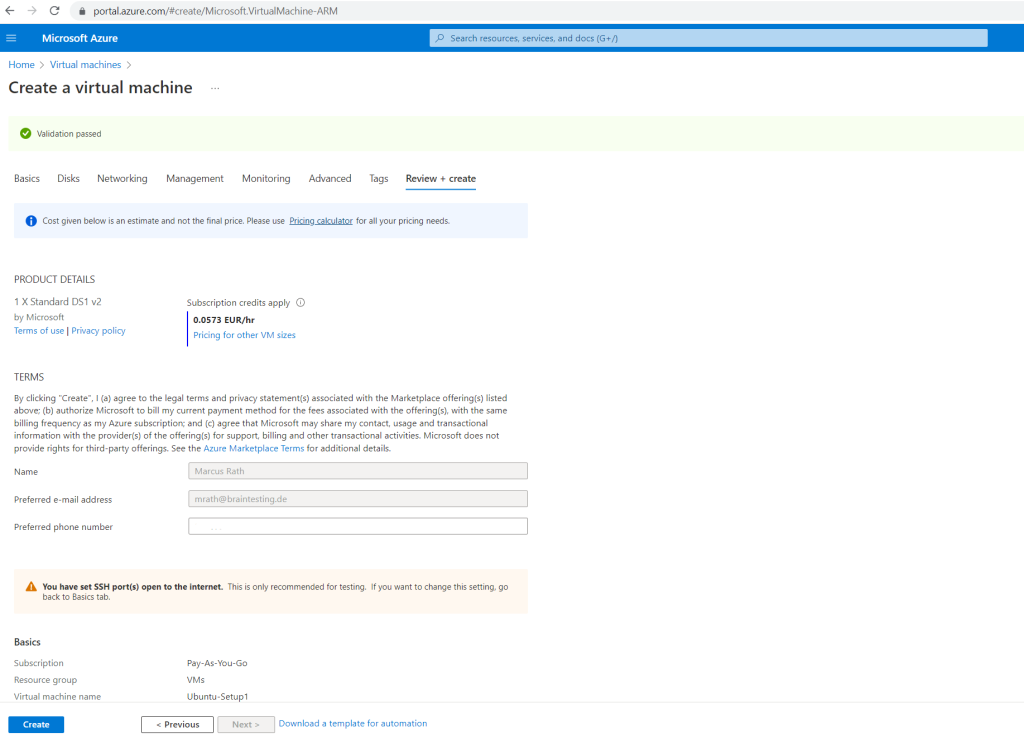Viewport: 1024px width, 742px height.
Task: Click the 0.0573 EUR/hr price text
Action: point(224,320)
